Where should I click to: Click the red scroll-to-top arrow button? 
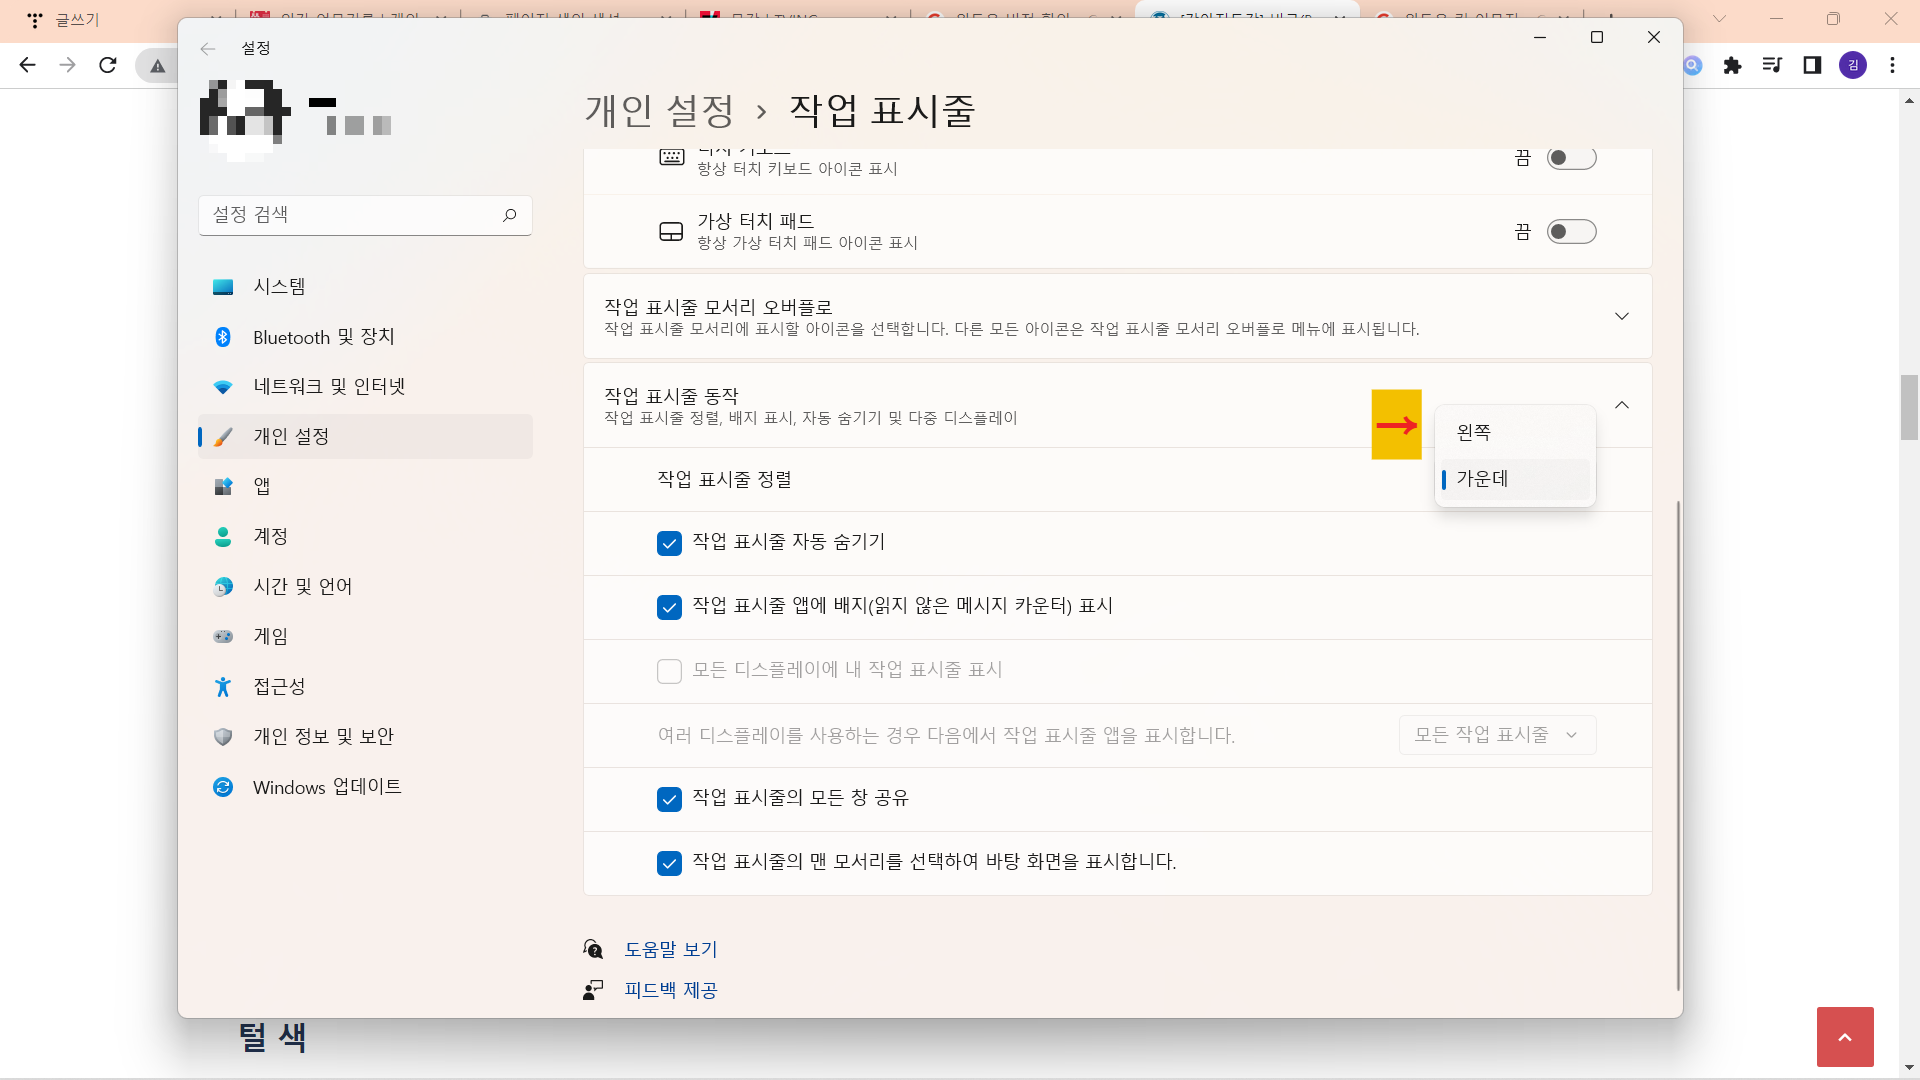point(1844,1037)
